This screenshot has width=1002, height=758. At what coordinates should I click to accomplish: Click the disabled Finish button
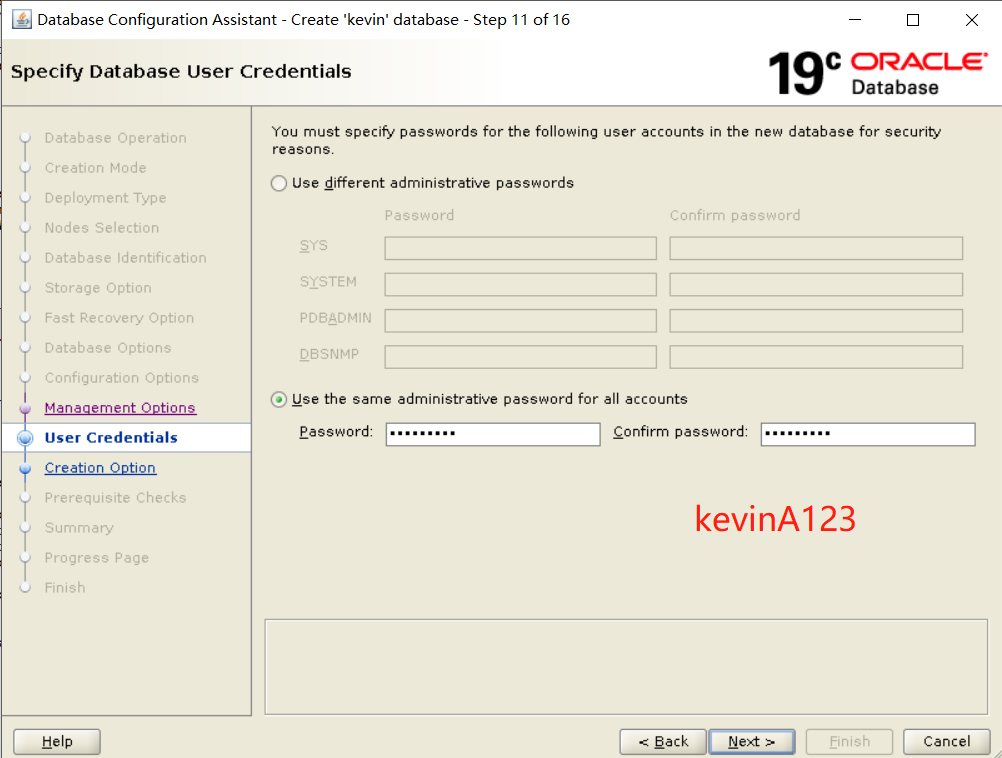(x=849, y=741)
